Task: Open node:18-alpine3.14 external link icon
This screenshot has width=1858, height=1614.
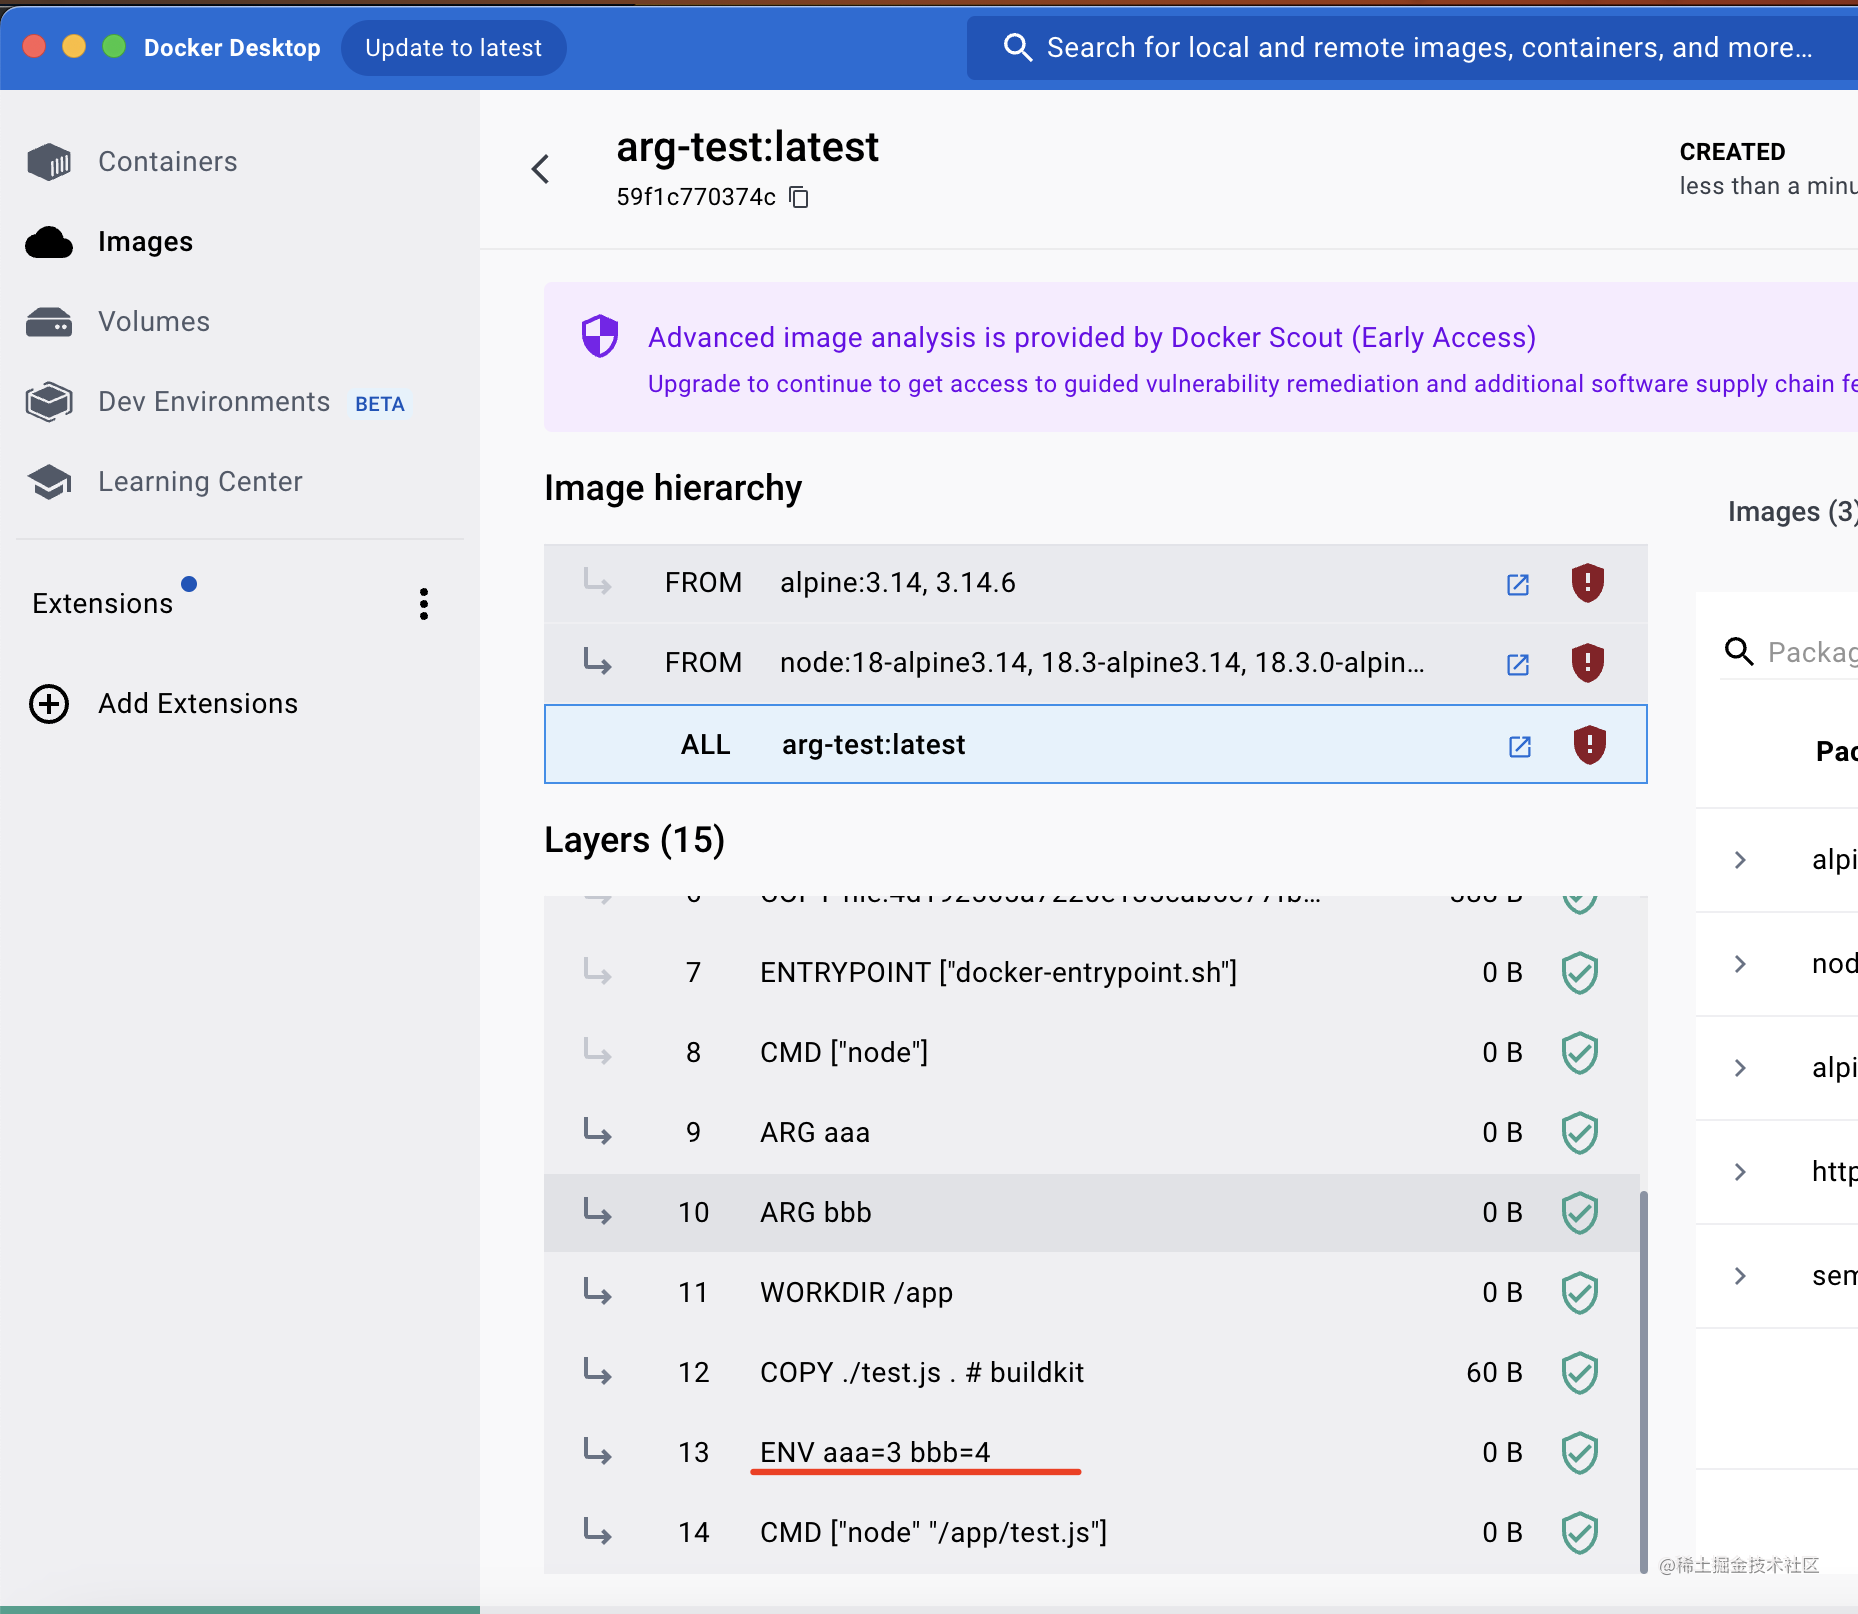Action: click(1518, 664)
